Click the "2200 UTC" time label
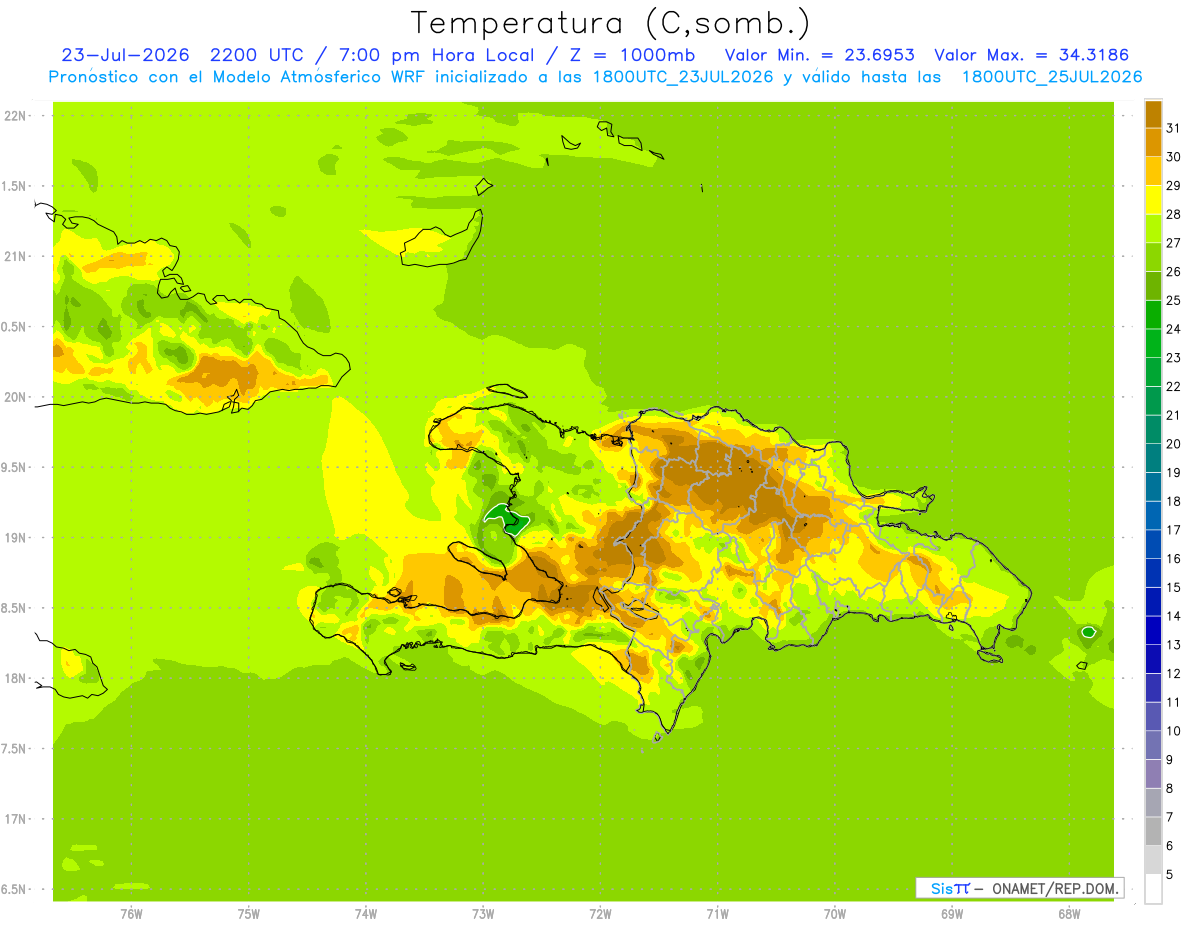1200x927 pixels. coord(257,55)
